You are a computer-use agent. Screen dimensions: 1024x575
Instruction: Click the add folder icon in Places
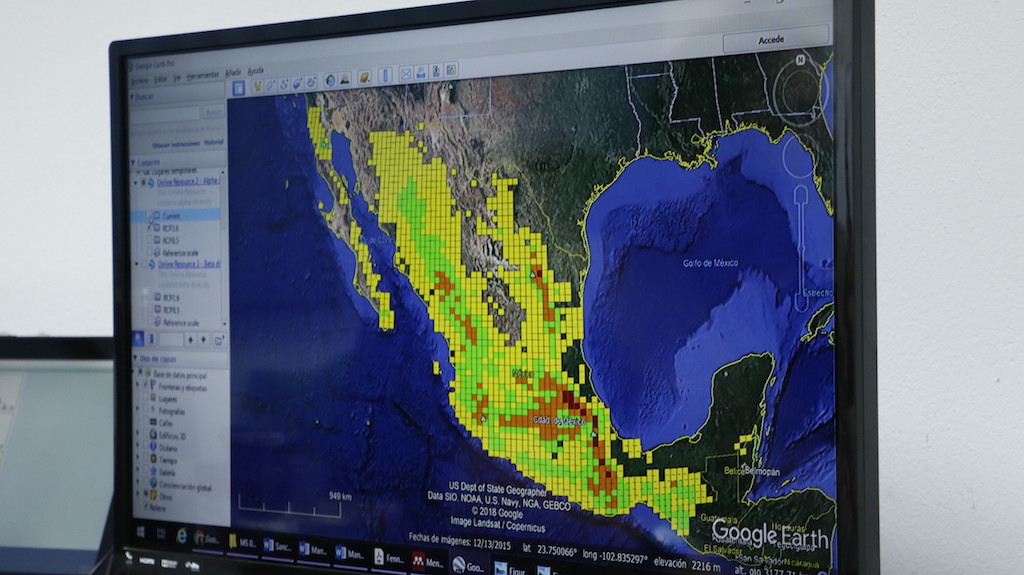tap(219, 340)
